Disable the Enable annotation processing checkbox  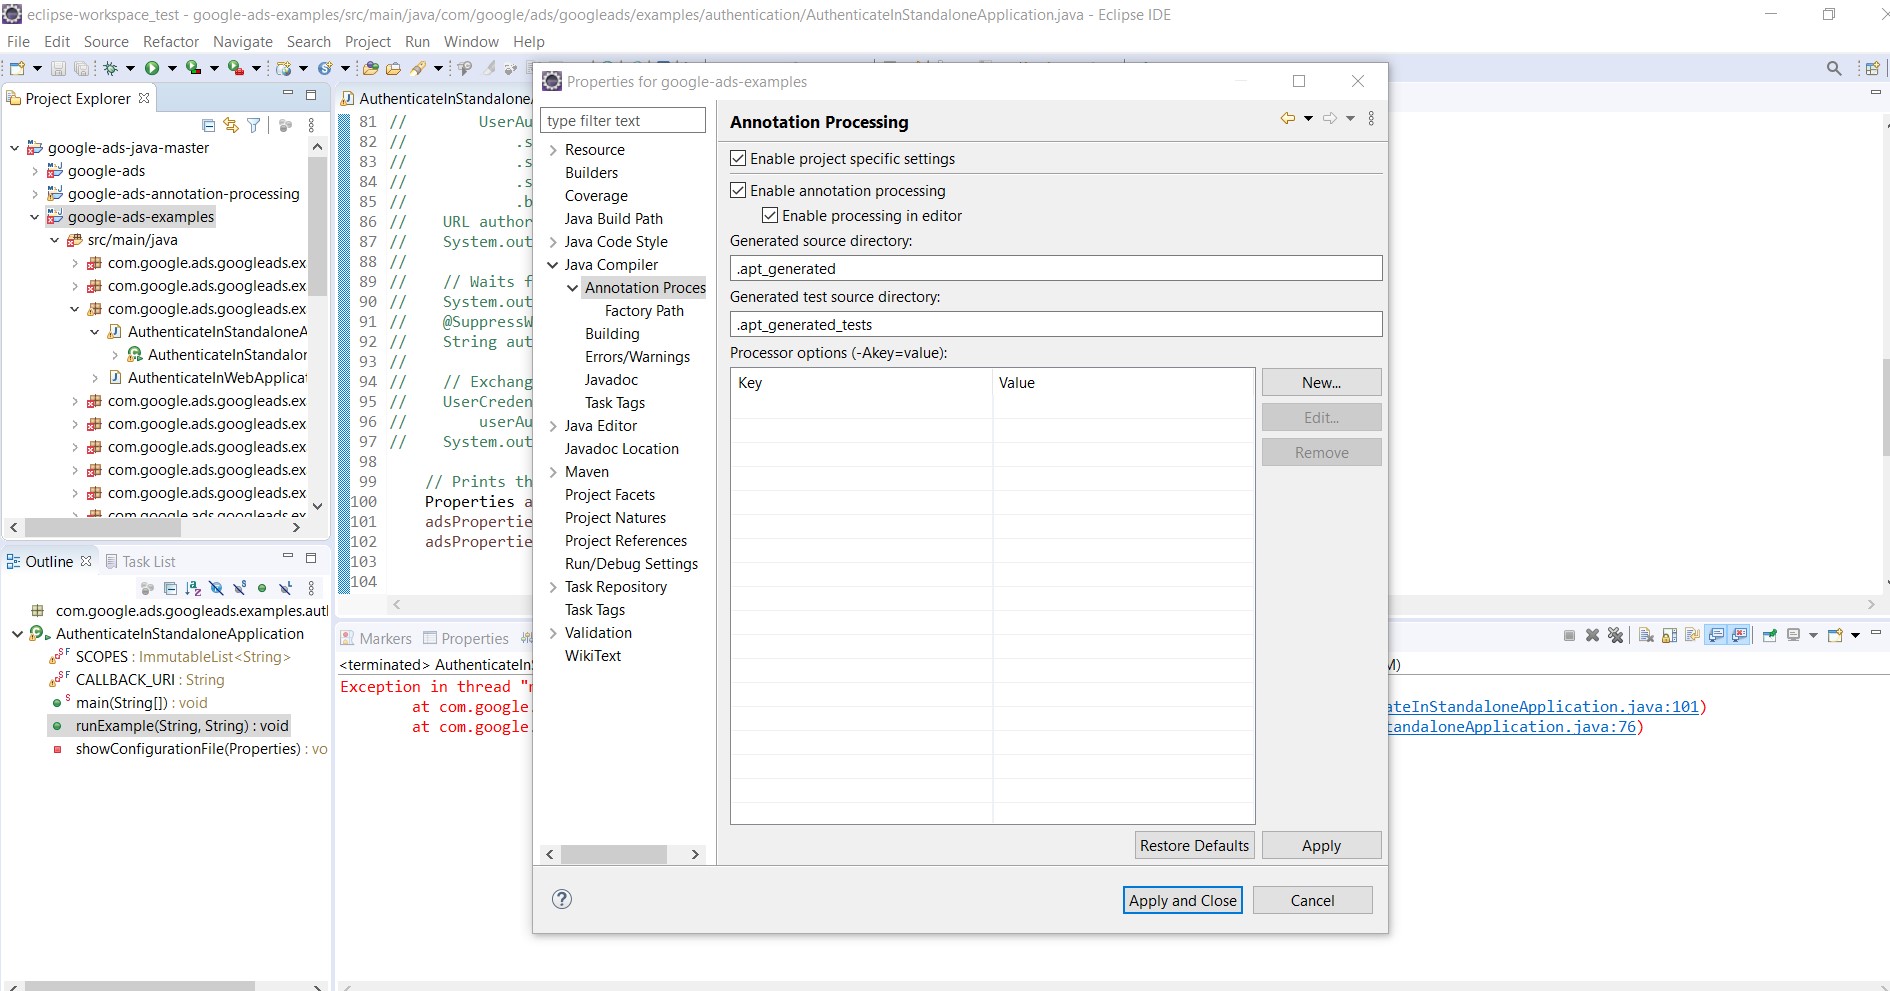click(x=738, y=190)
